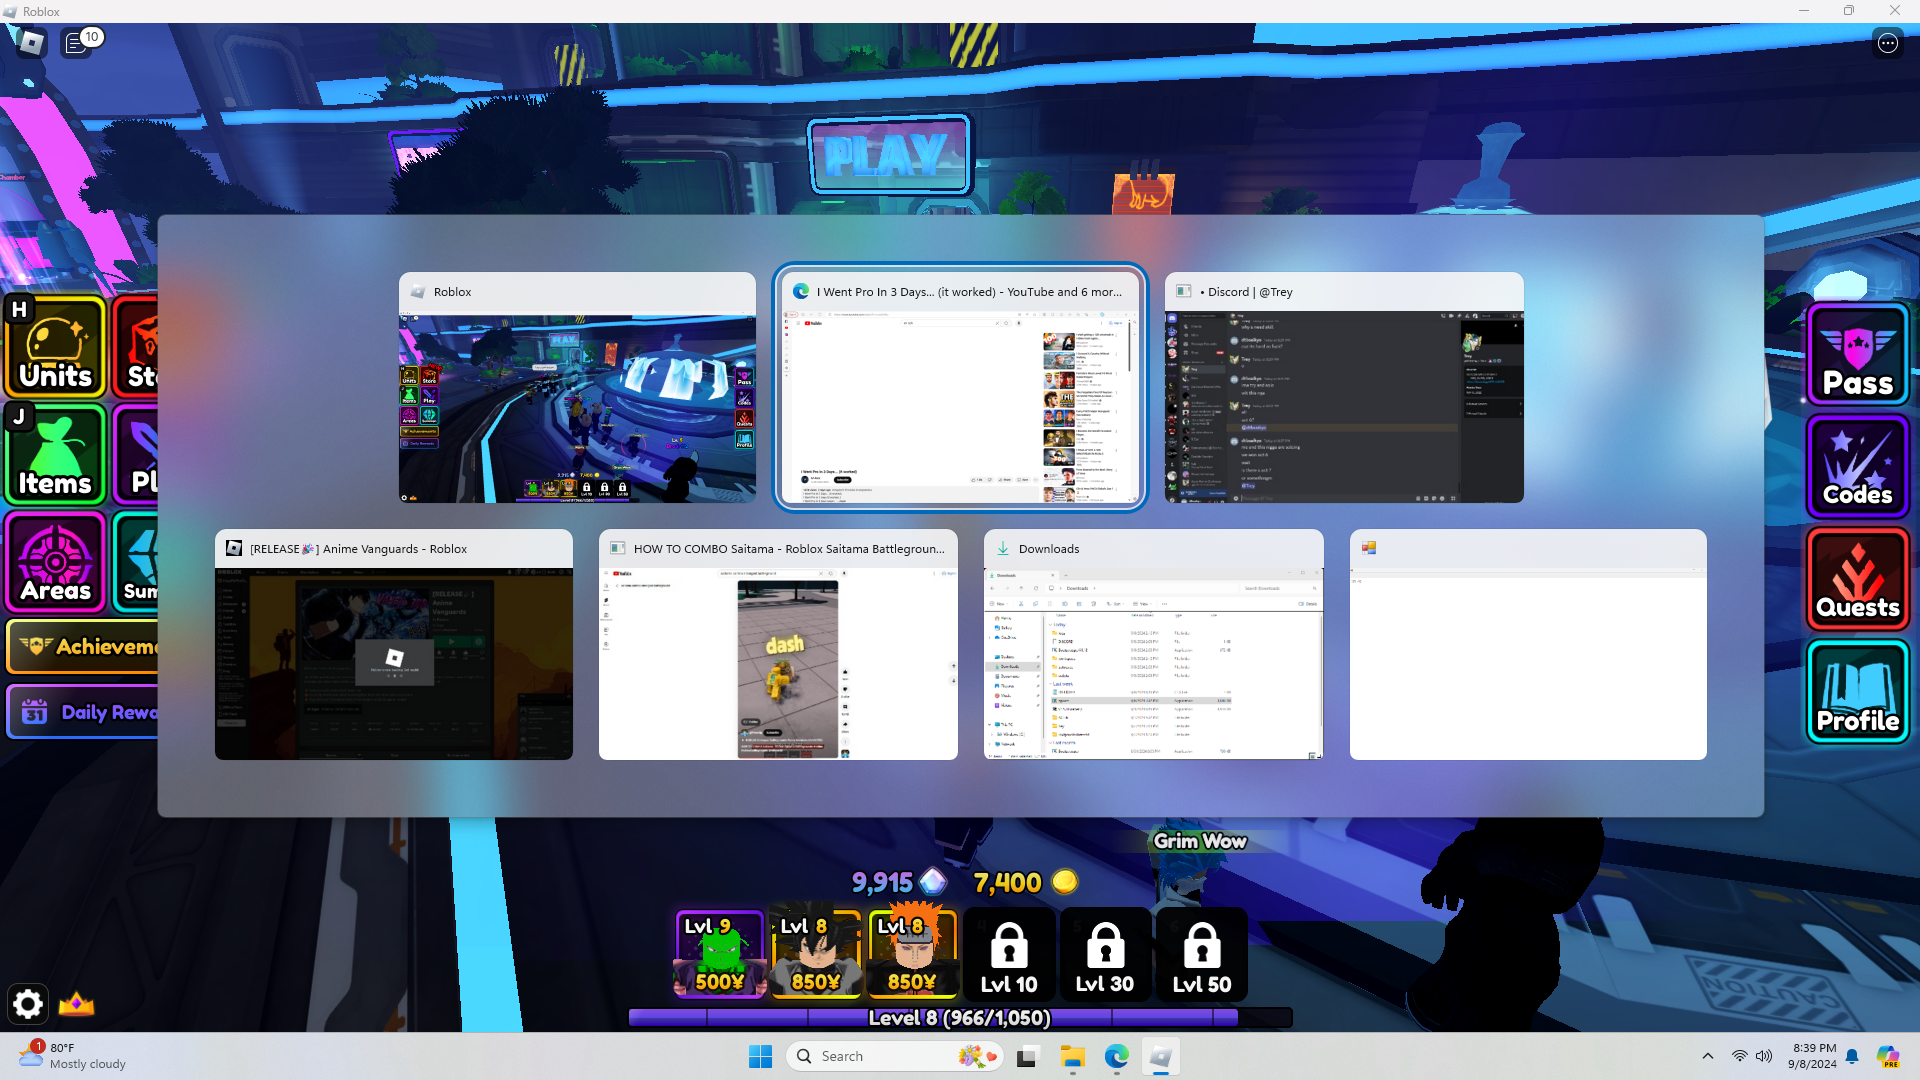
Task: Open the Codes icon
Action: tap(1858, 467)
